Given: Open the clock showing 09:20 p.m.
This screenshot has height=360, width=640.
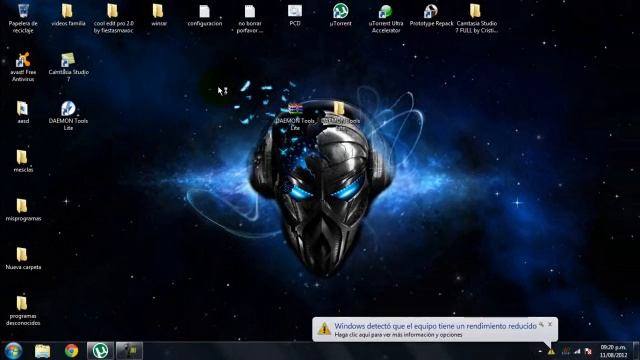Looking at the screenshot, I should 613,351.
